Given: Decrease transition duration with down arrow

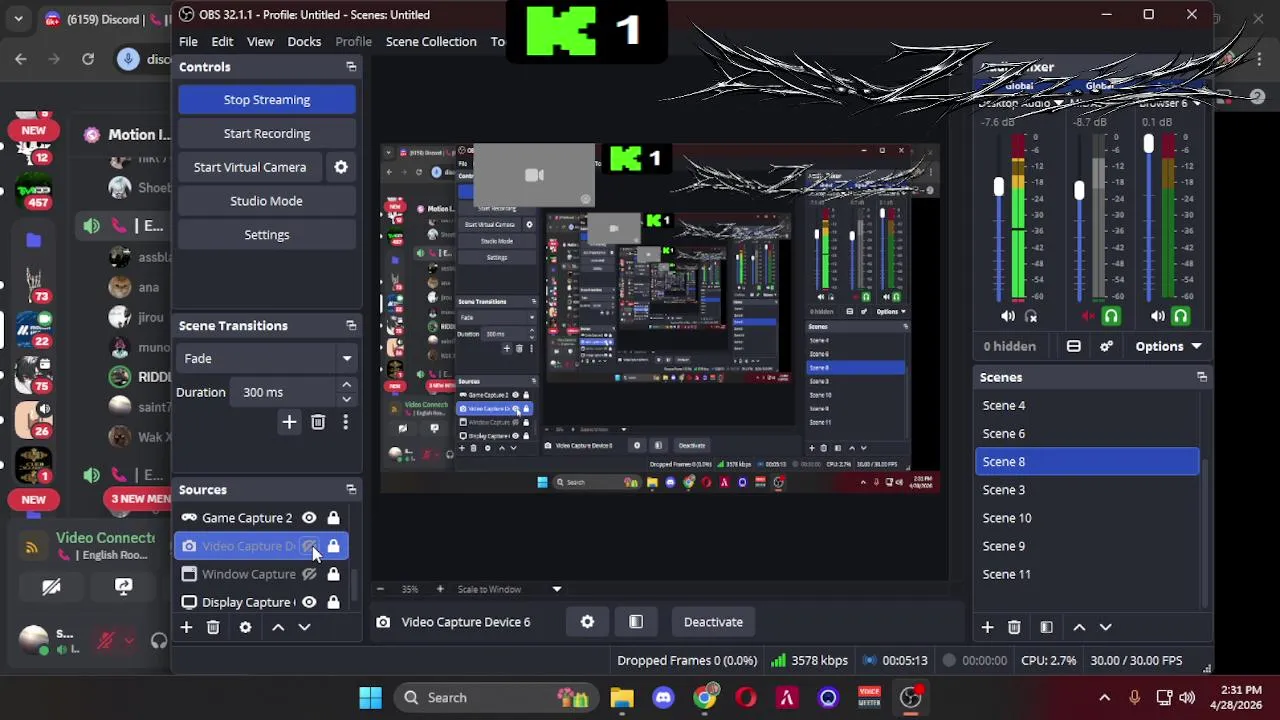Looking at the screenshot, I should pos(346,399).
